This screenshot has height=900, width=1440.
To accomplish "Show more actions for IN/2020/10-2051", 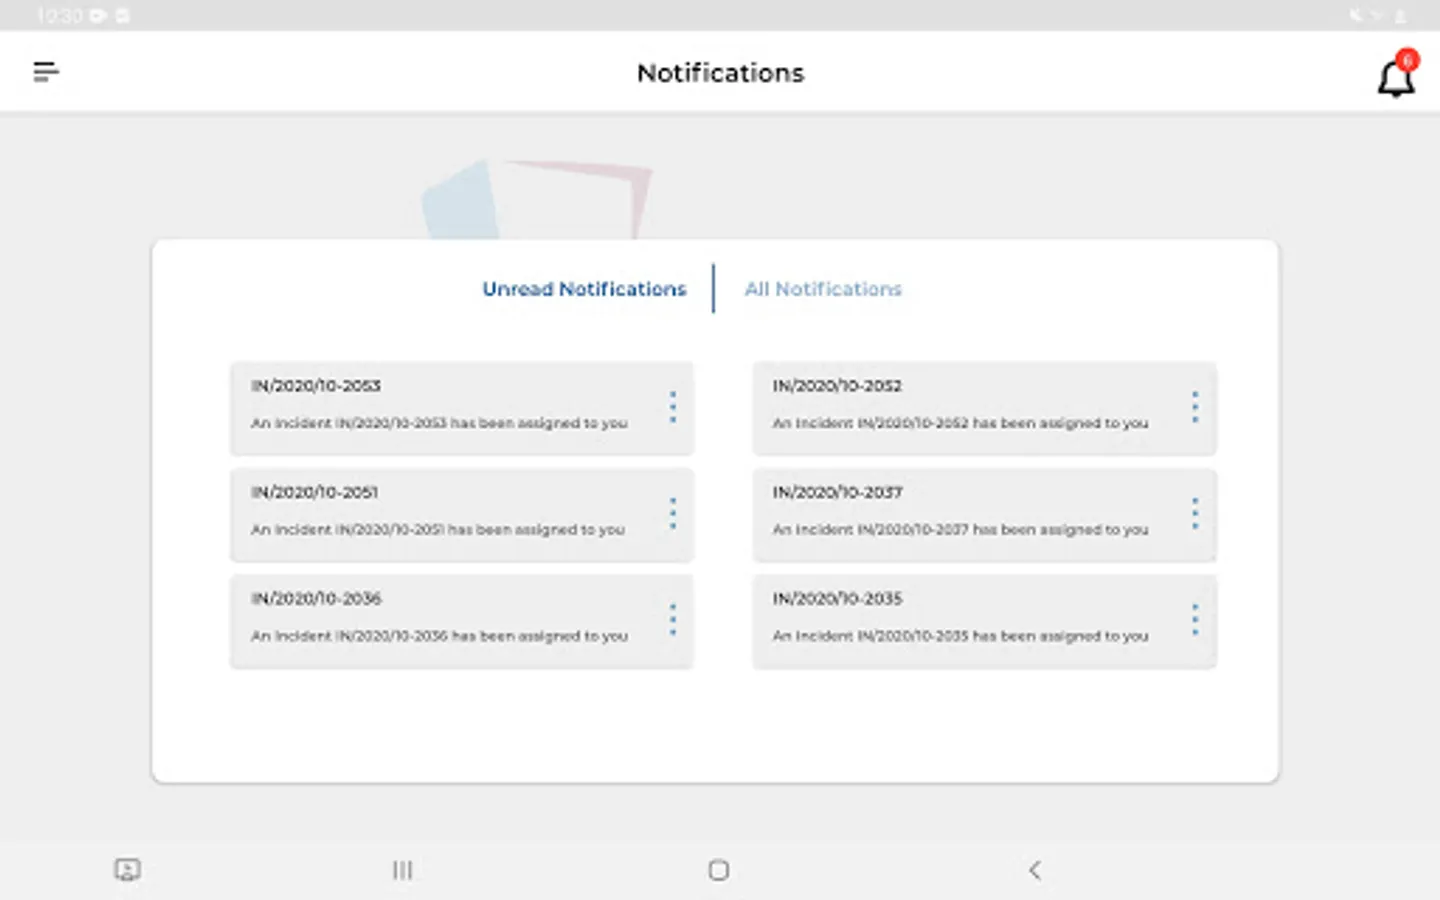I will tap(673, 514).
